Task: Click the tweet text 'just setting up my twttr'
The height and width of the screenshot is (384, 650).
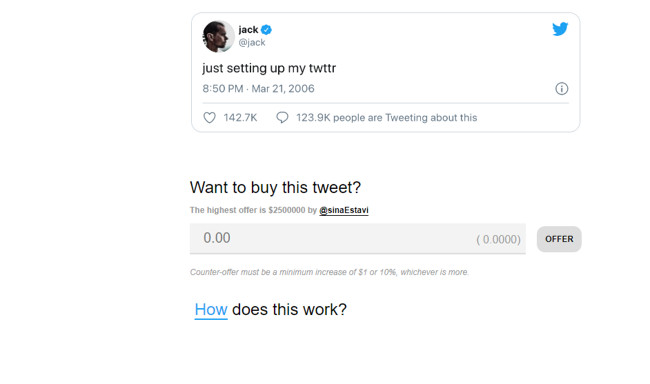Action: [x=269, y=68]
